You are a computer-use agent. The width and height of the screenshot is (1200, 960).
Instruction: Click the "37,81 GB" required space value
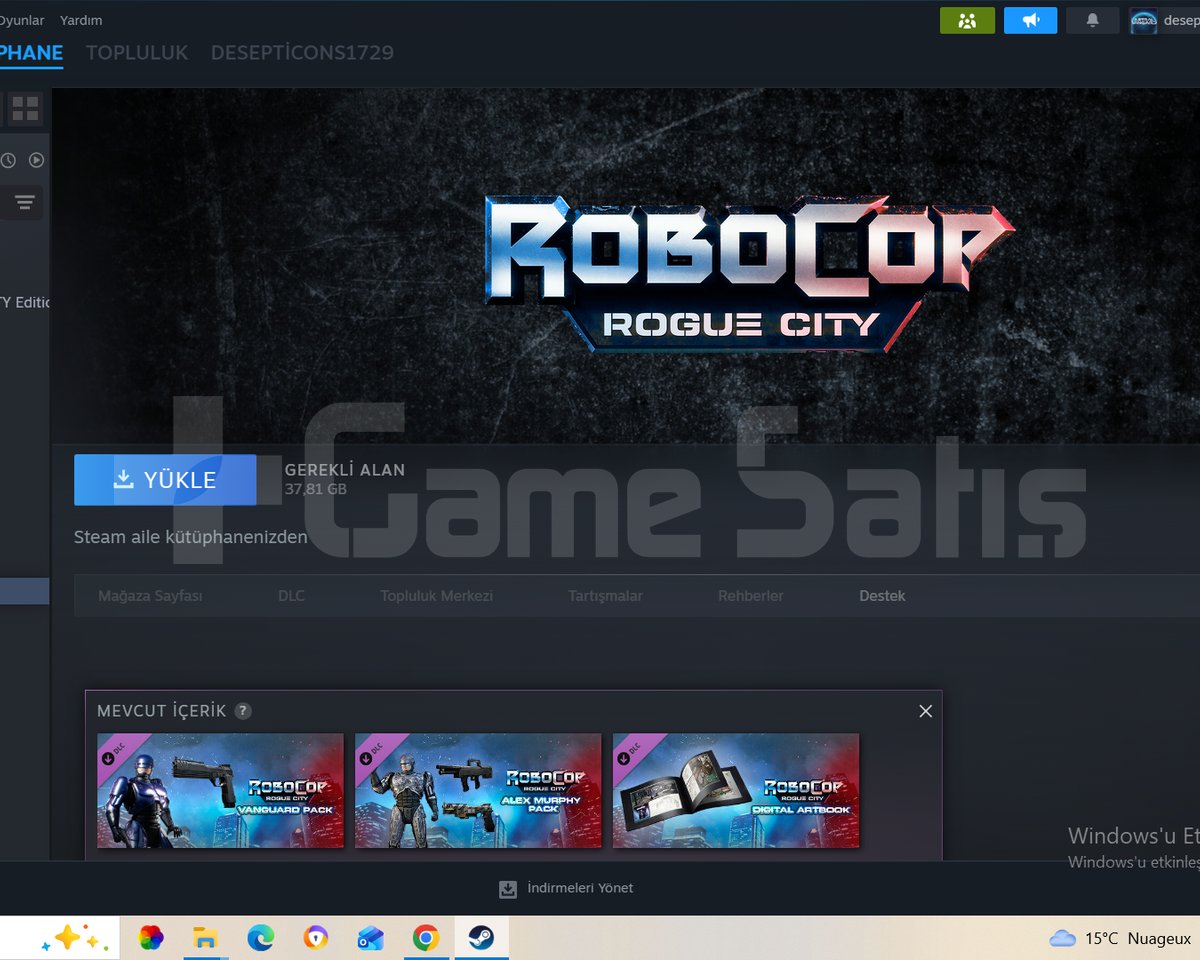[x=316, y=490]
